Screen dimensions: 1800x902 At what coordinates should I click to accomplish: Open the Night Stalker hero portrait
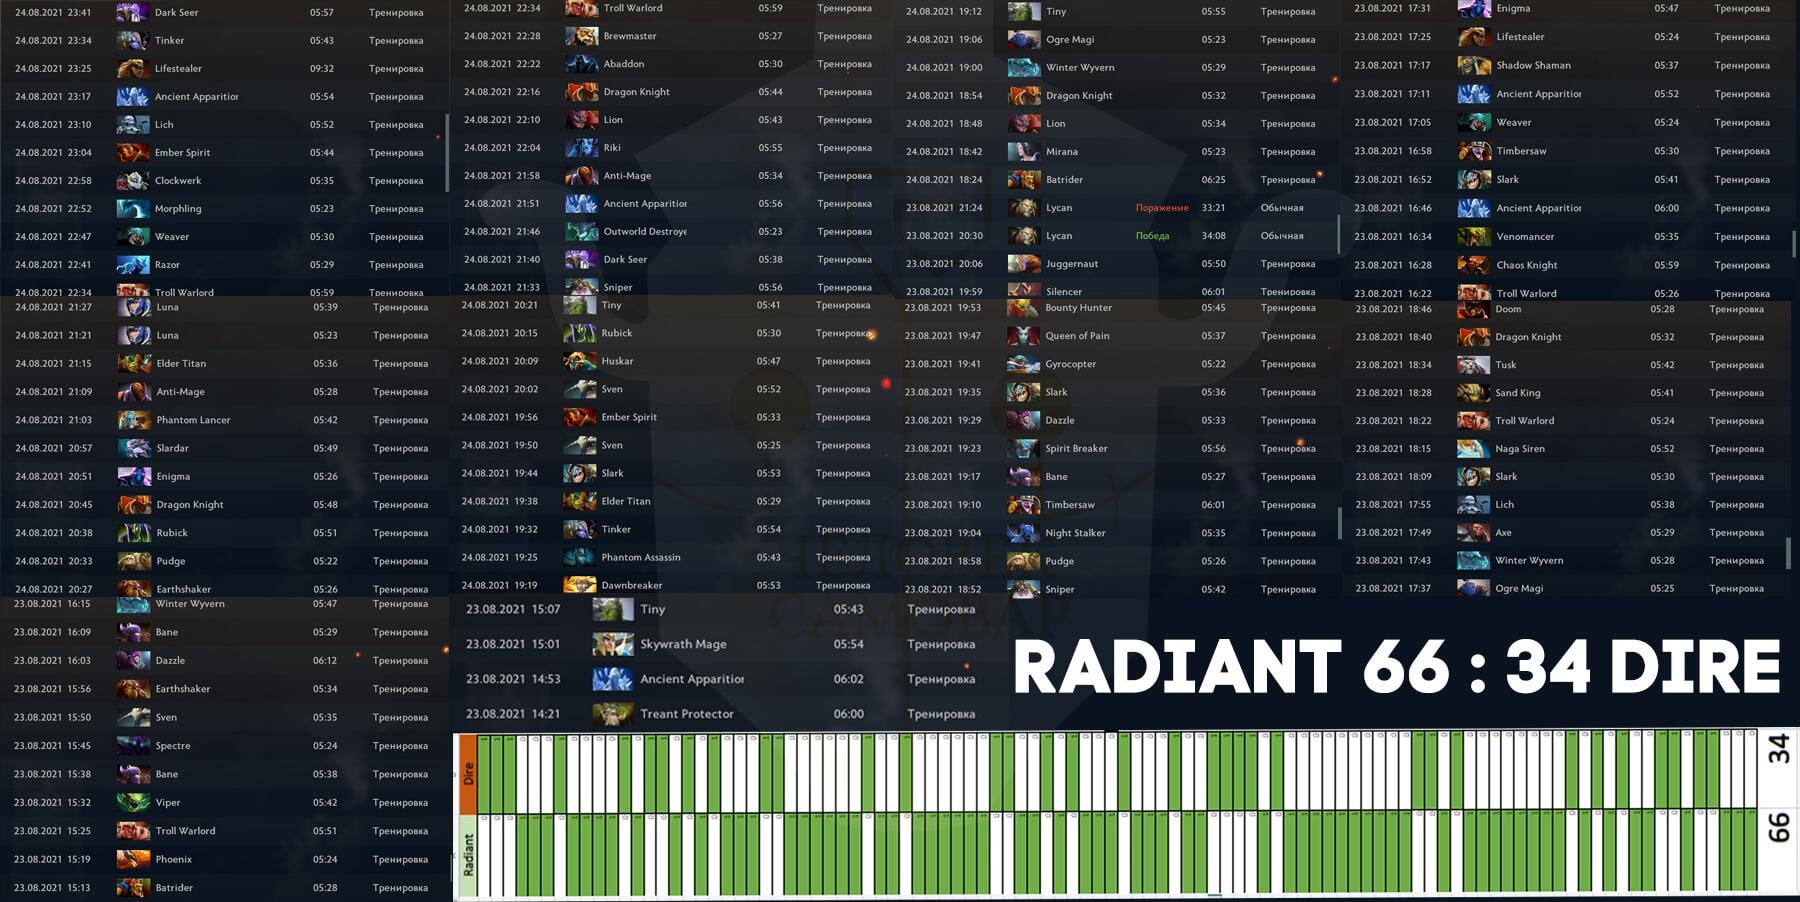coord(1024,533)
